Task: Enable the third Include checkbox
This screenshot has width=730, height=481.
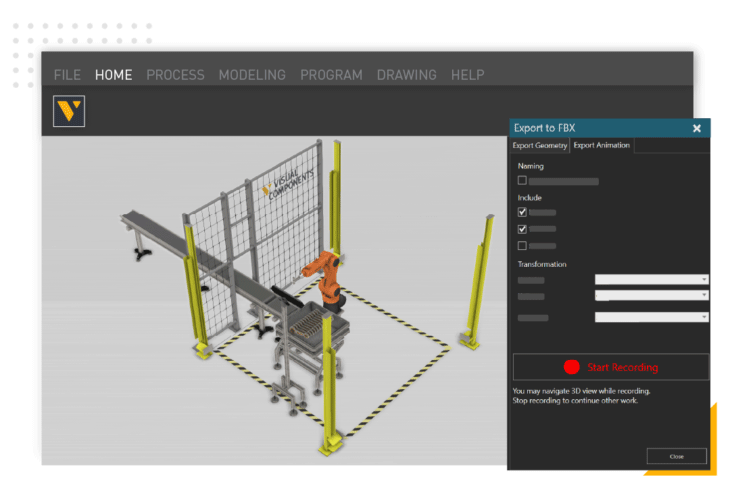Action: pyautogui.click(x=522, y=245)
